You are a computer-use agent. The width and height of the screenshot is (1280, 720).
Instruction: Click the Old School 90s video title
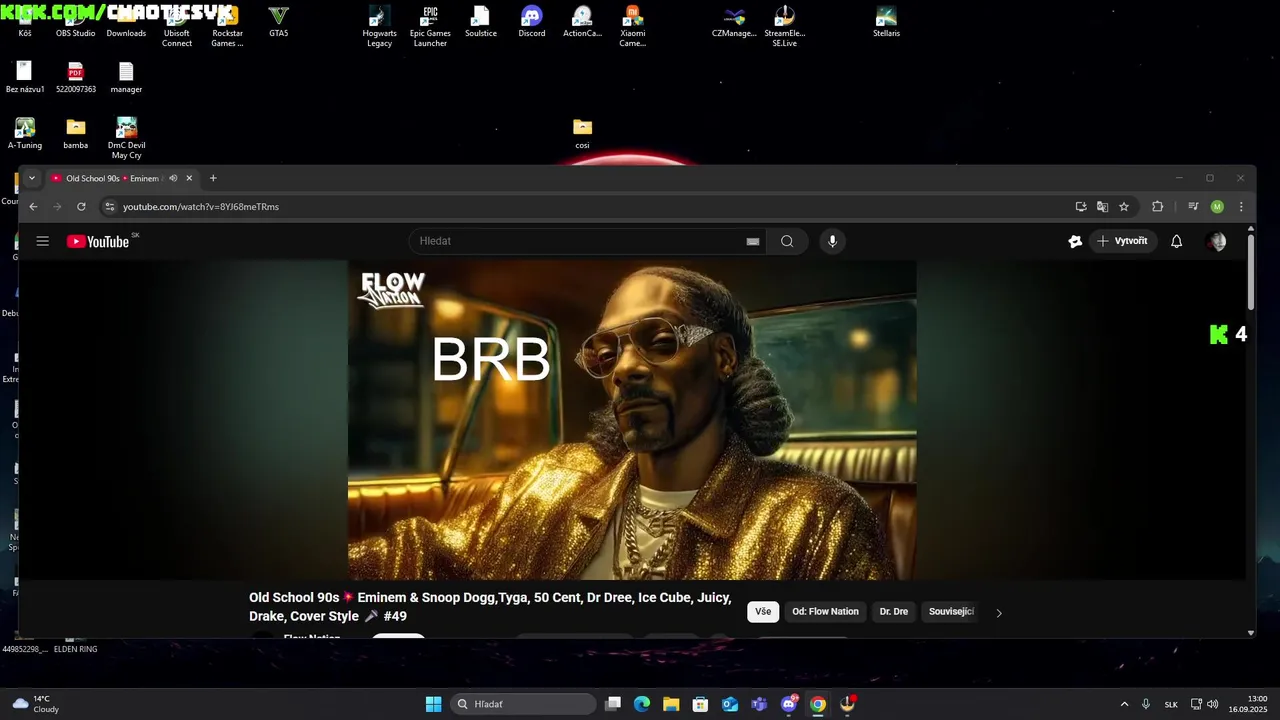click(490, 607)
